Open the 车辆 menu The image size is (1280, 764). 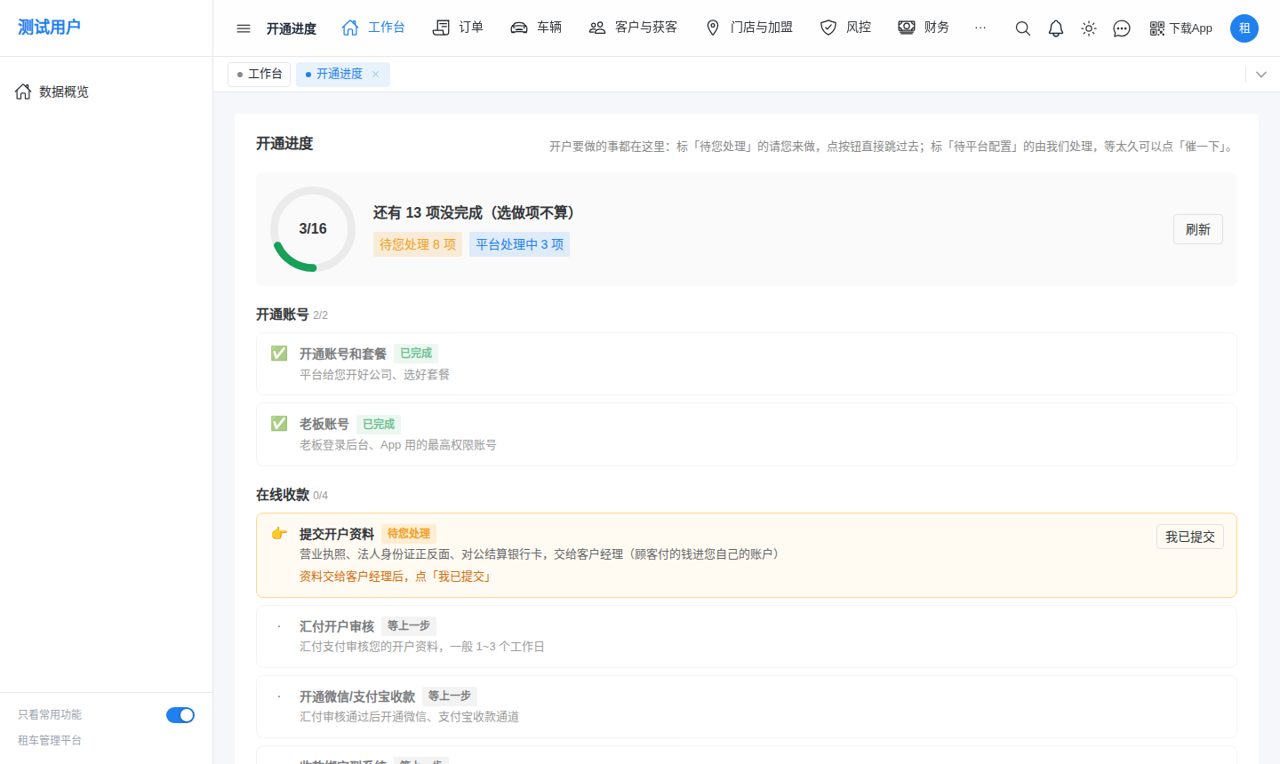pos(536,28)
